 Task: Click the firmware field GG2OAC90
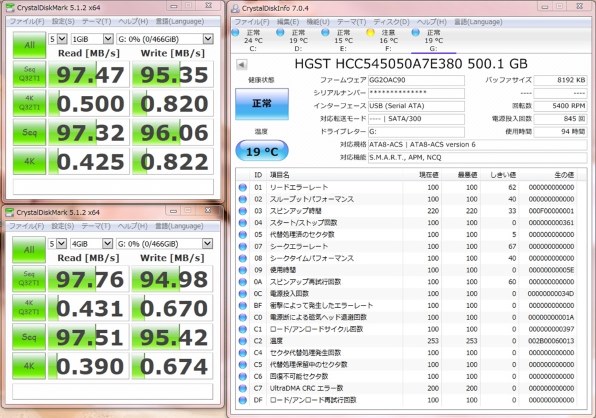pos(416,80)
